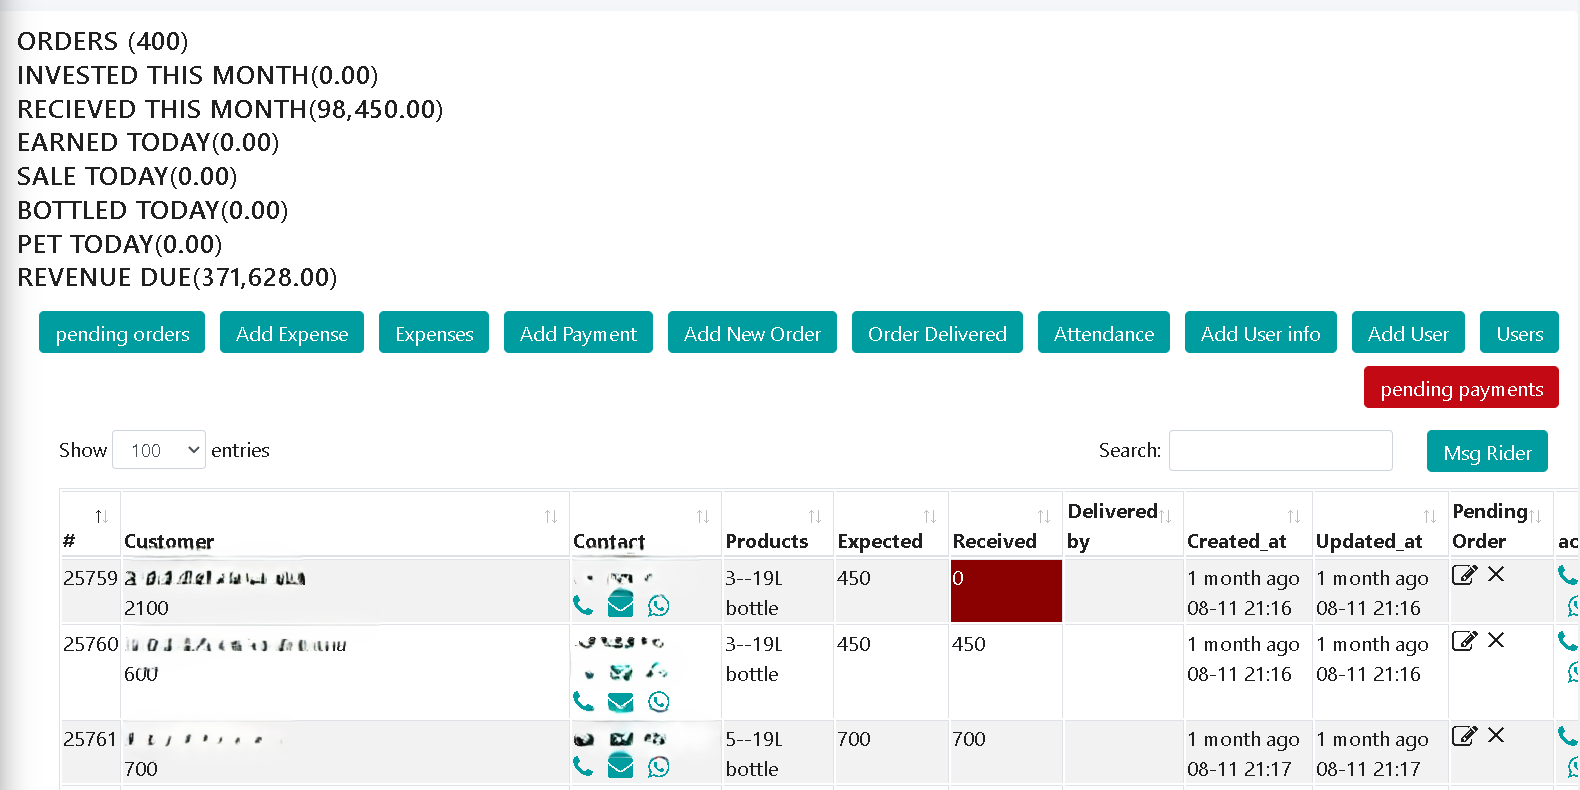The height and width of the screenshot is (790, 1580).
Task: Cancel pending order 25759 with X icon
Action: tap(1496, 574)
